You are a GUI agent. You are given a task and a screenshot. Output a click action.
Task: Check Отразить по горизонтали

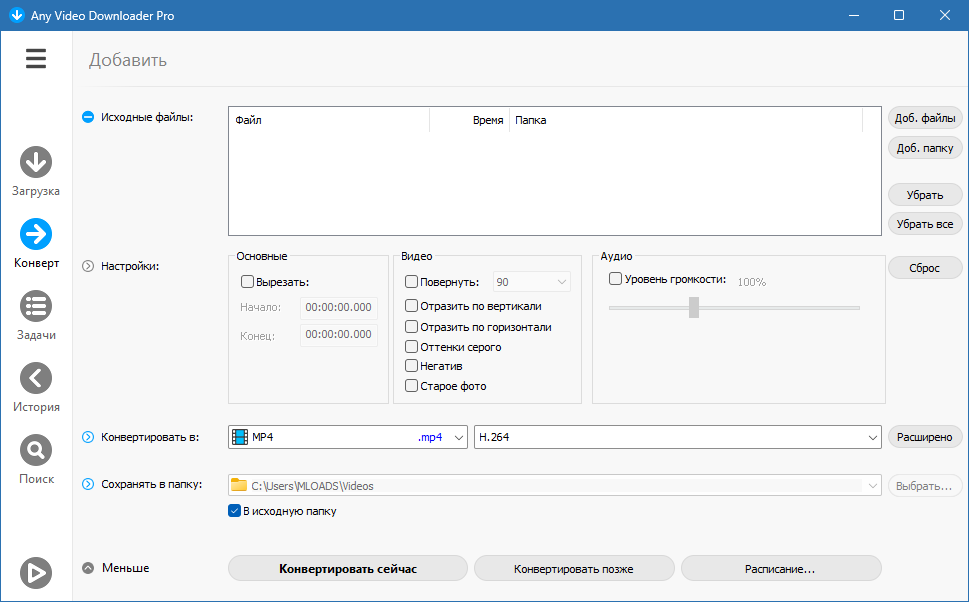point(411,326)
